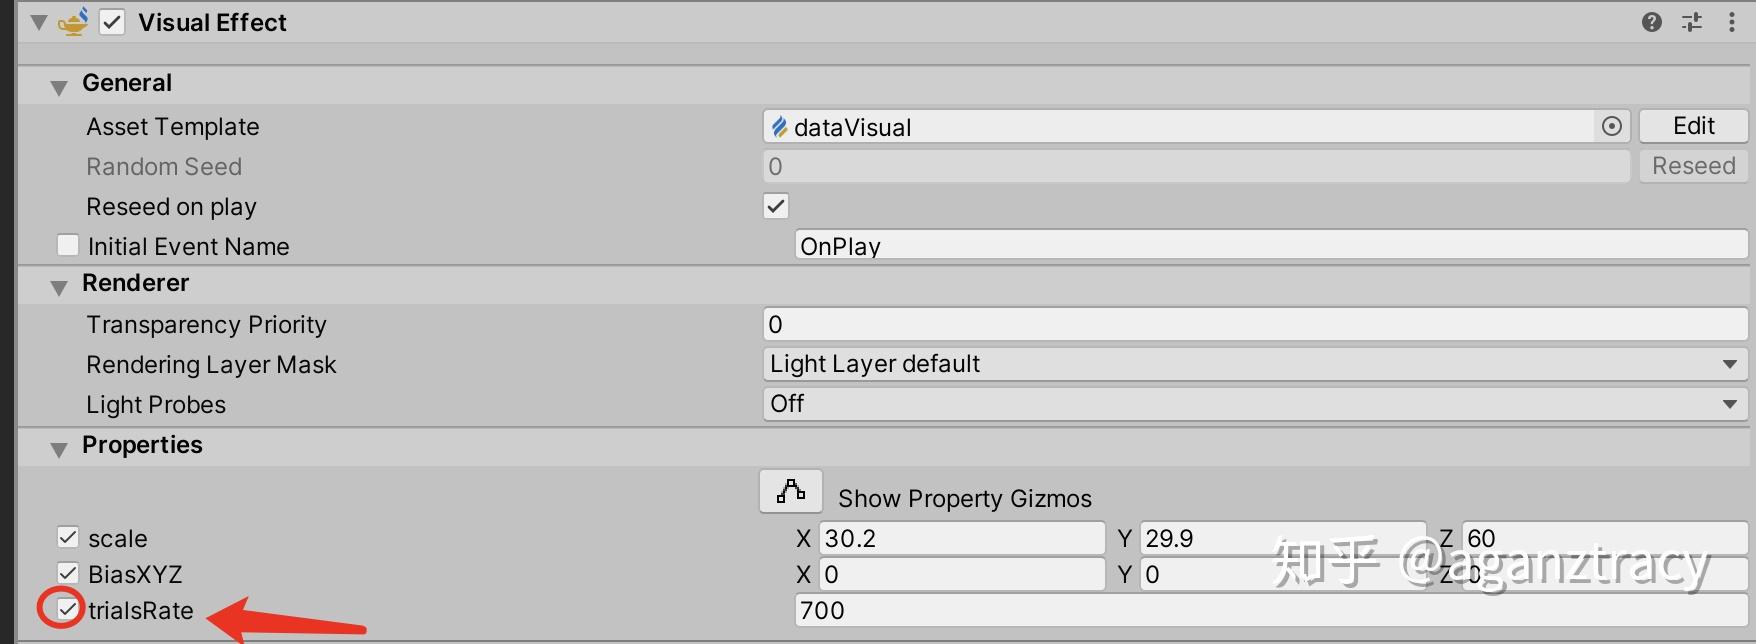Click the Show Property Gizmos icon button
This screenshot has width=1756, height=644.
click(x=791, y=492)
